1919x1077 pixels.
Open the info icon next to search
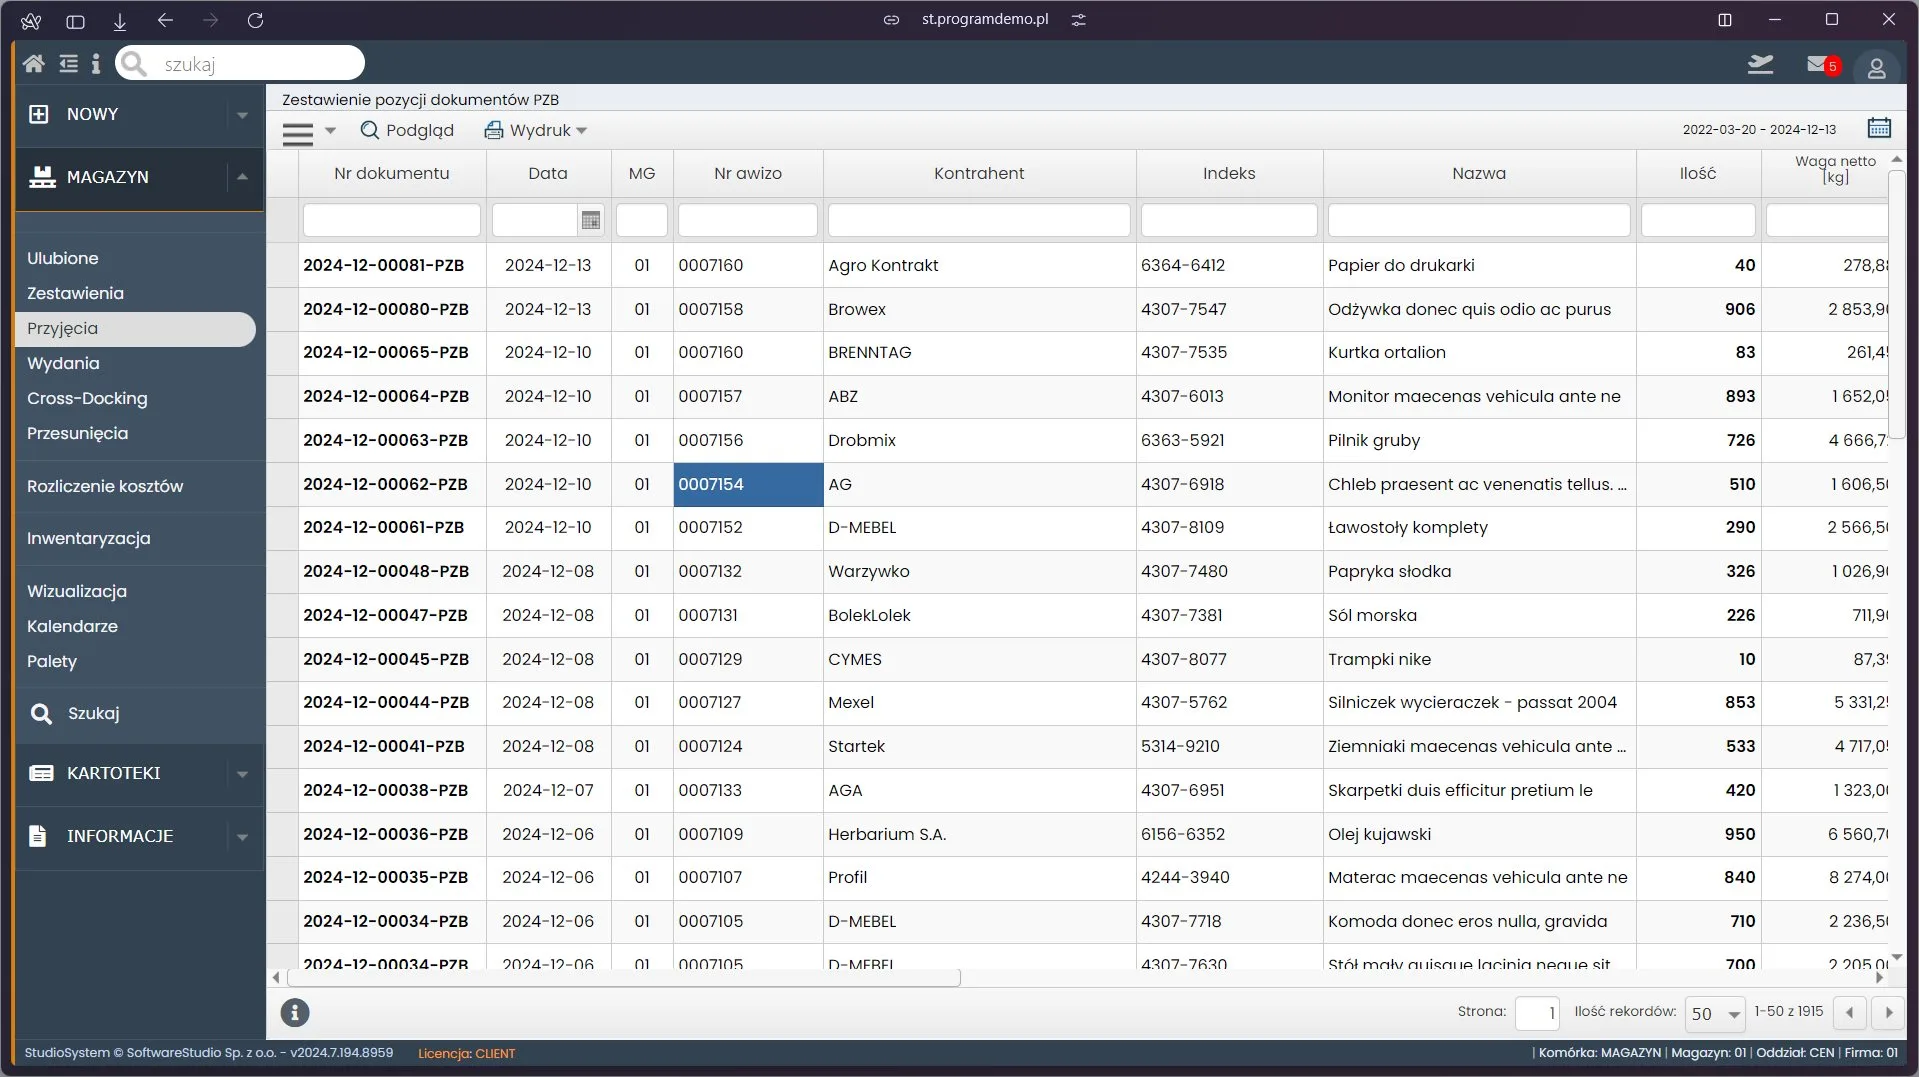[x=96, y=64]
